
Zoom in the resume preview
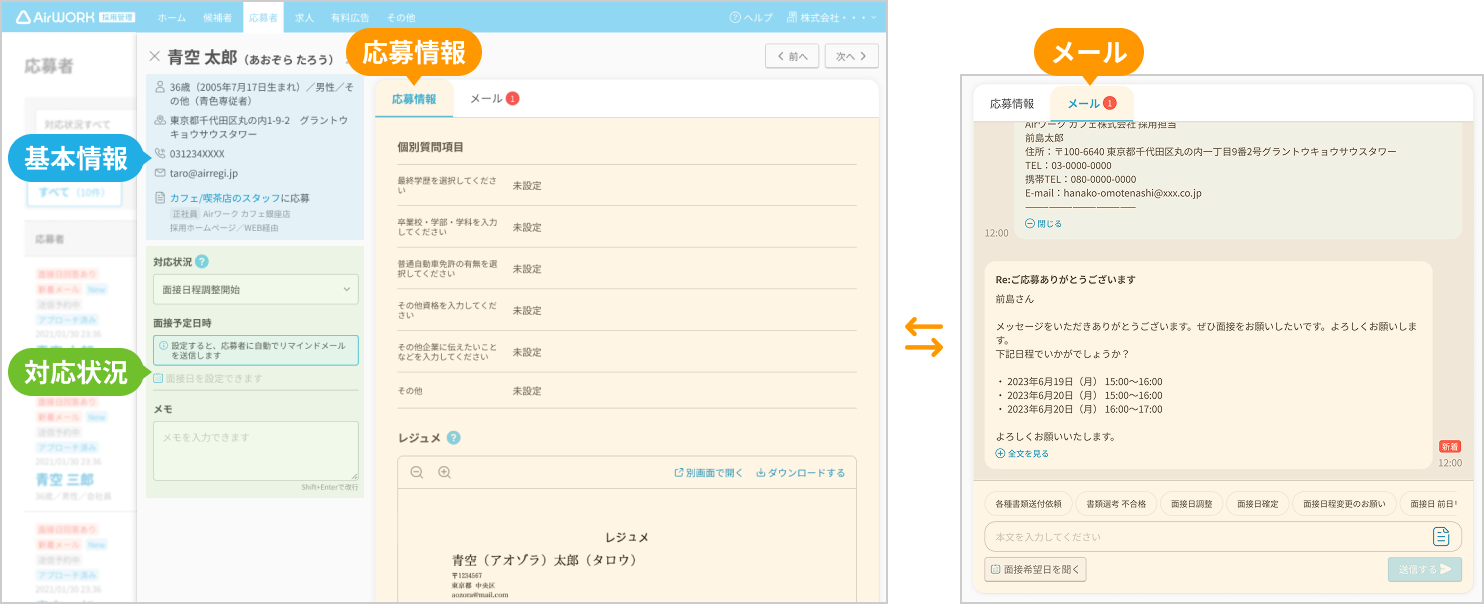[445, 472]
